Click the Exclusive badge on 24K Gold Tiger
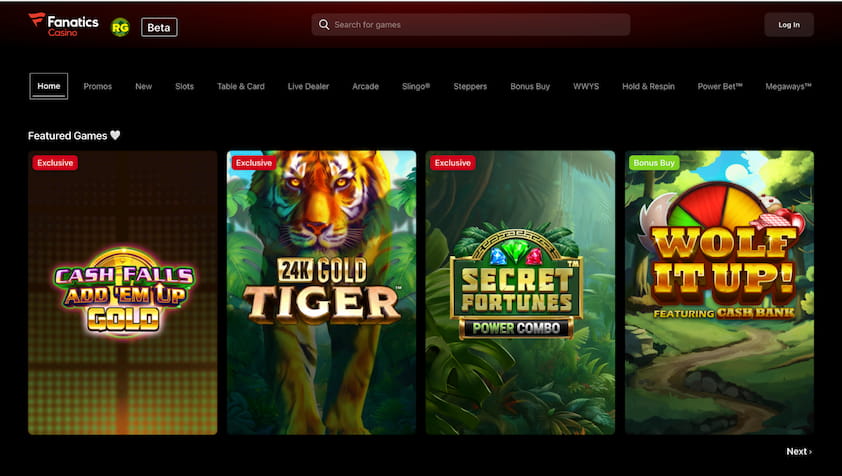Image resolution: width=842 pixels, height=476 pixels. pyautogui.click(x=253, y=163)
